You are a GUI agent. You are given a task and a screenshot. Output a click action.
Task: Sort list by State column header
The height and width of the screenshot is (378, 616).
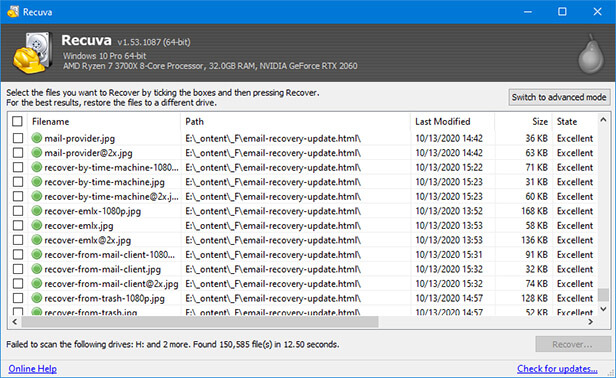pos(575,121)
